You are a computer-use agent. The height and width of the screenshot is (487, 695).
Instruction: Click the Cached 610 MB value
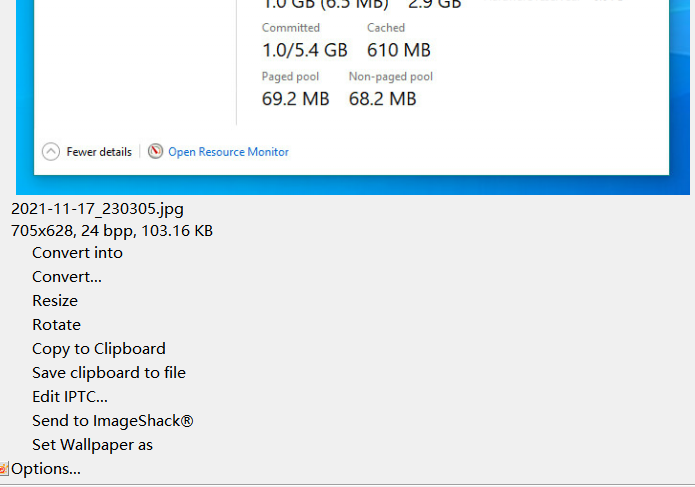click(x=398, y=50)
